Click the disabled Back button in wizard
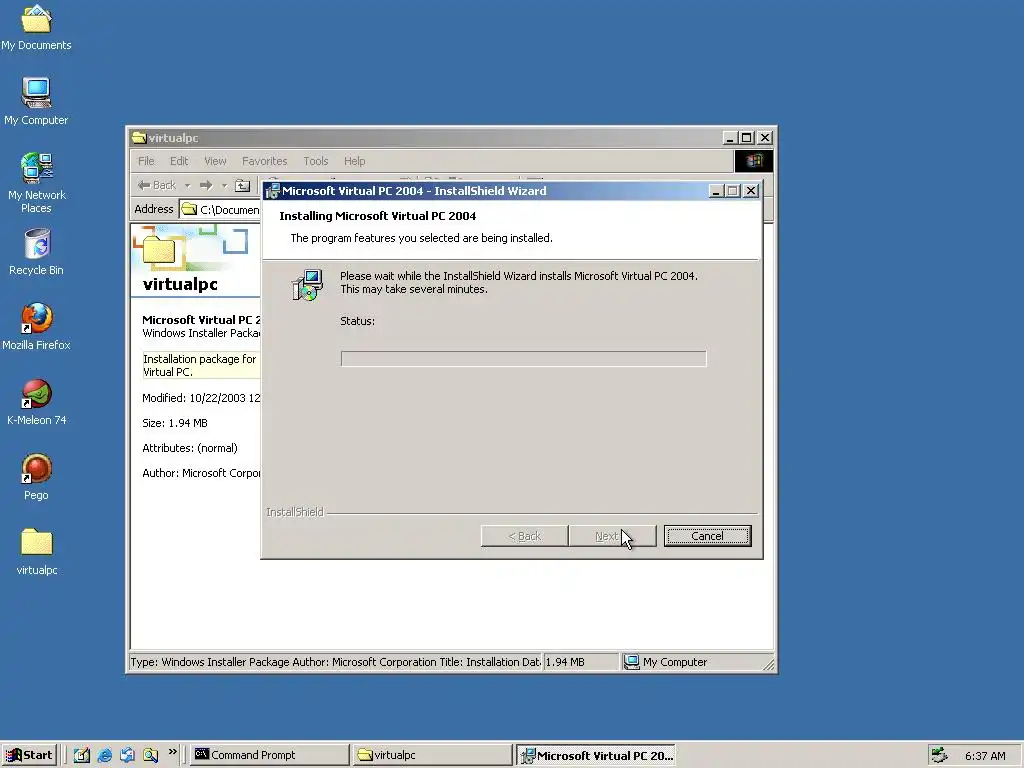 pyautogui.click(x=524, y=536)
